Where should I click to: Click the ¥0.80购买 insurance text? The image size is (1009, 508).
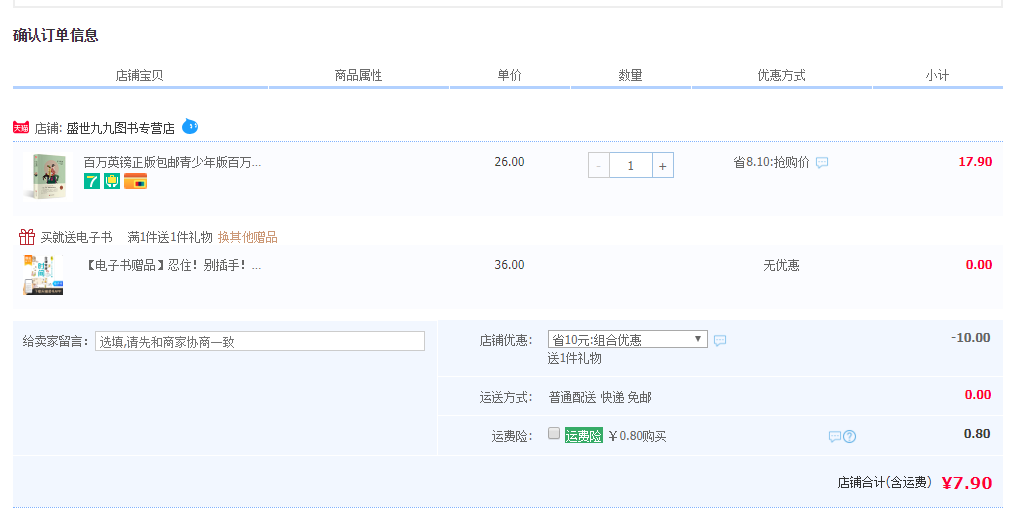(637, 437)
